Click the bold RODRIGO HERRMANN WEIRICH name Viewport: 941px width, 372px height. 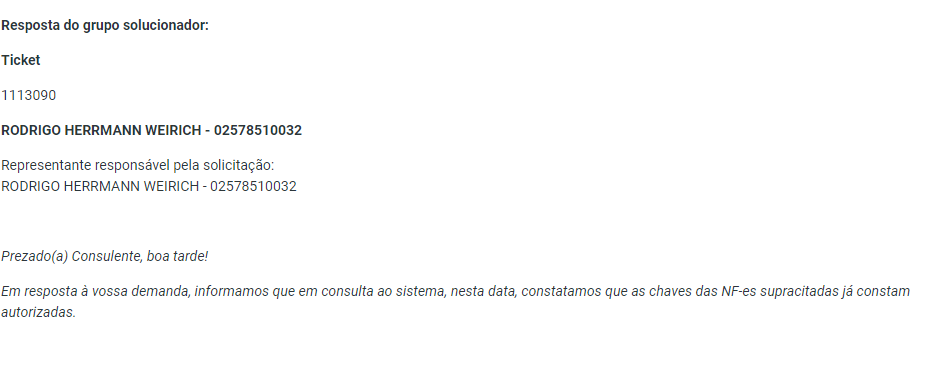tap(101, 130)
